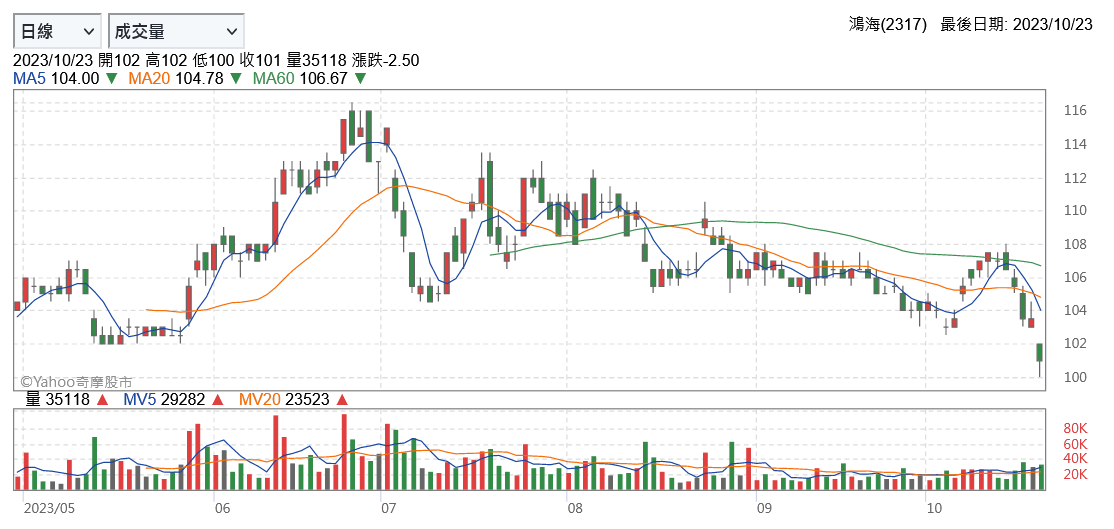The image size is (1114, 529).
Task: Click the green MA60 label in legend
Action: click(274, 79)
